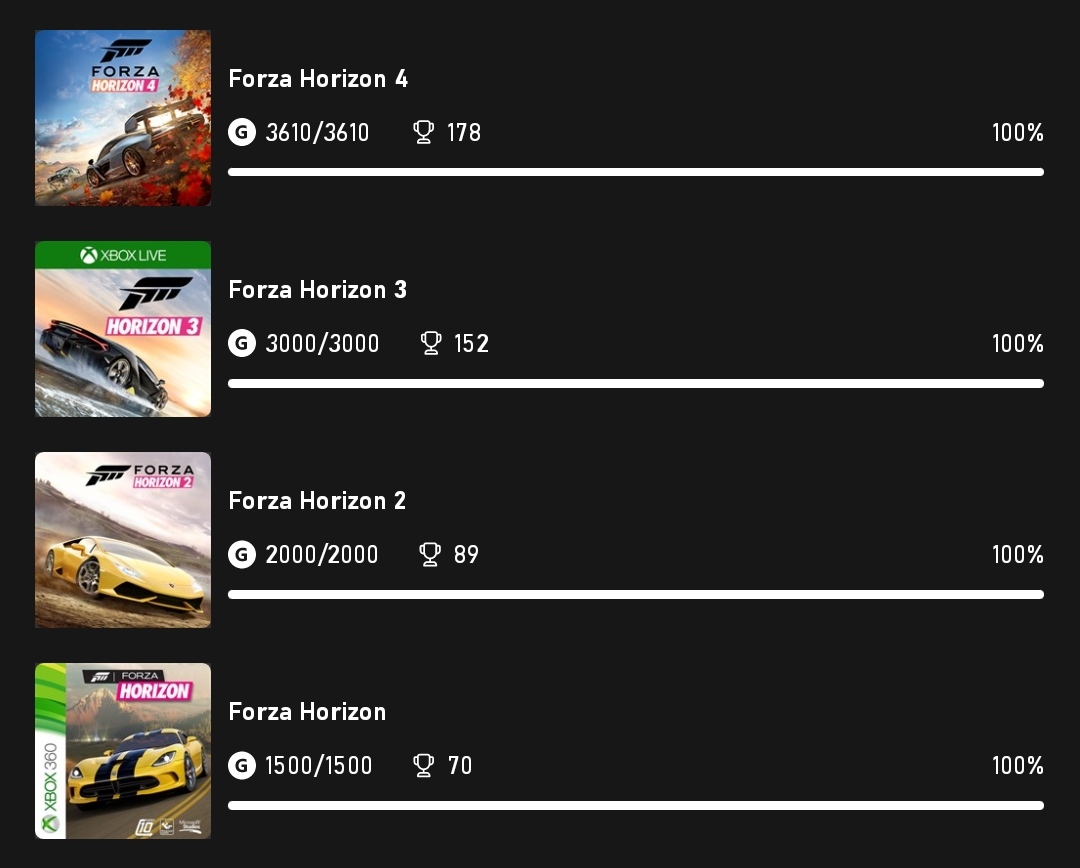Select the gamerscore icon showing 2000/2000

pos(241,554)
